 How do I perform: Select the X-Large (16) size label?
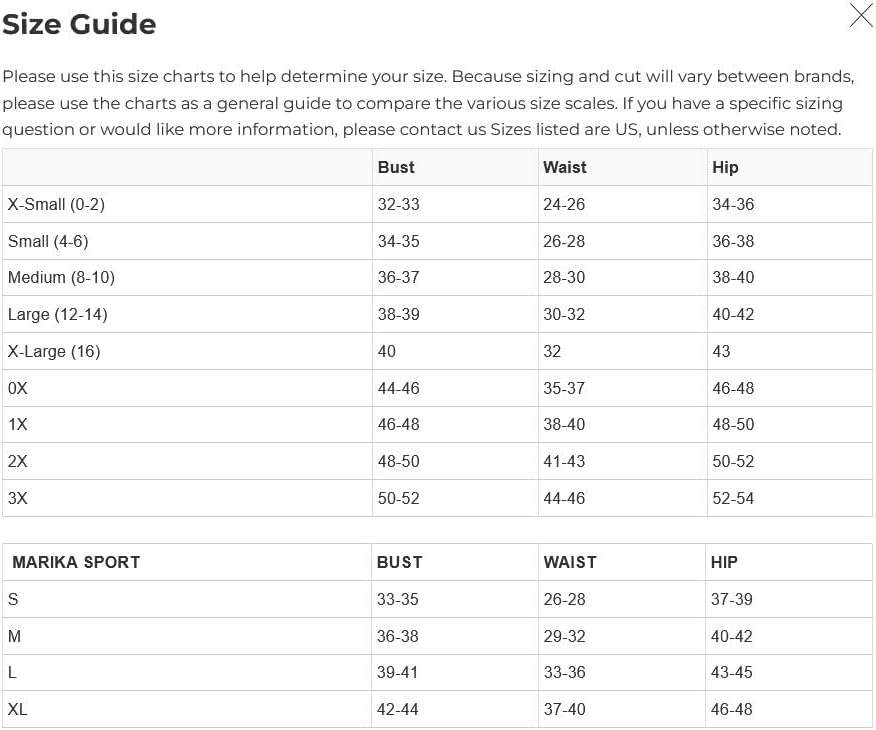[54, 351]
